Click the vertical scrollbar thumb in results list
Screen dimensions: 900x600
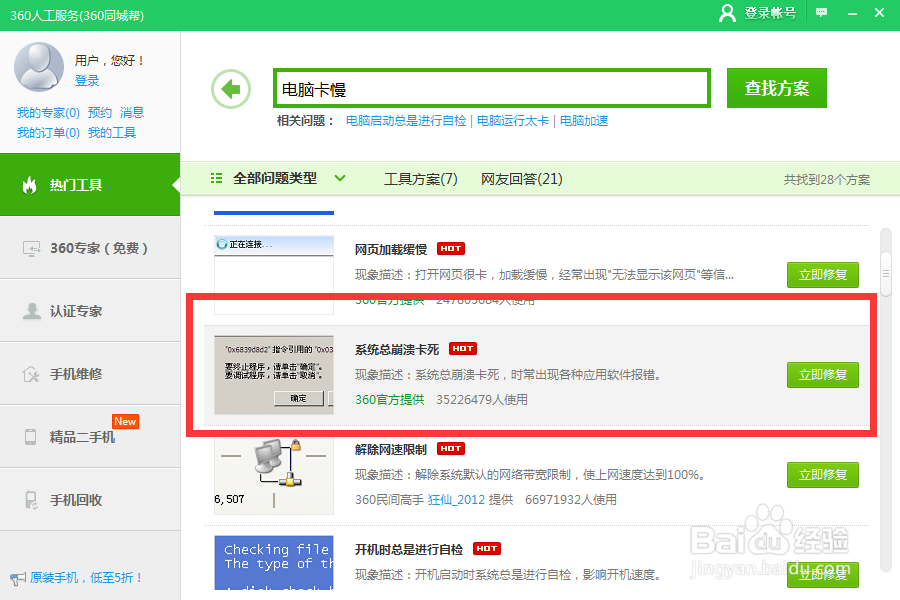pyautogui.click(x=886, y=274)
